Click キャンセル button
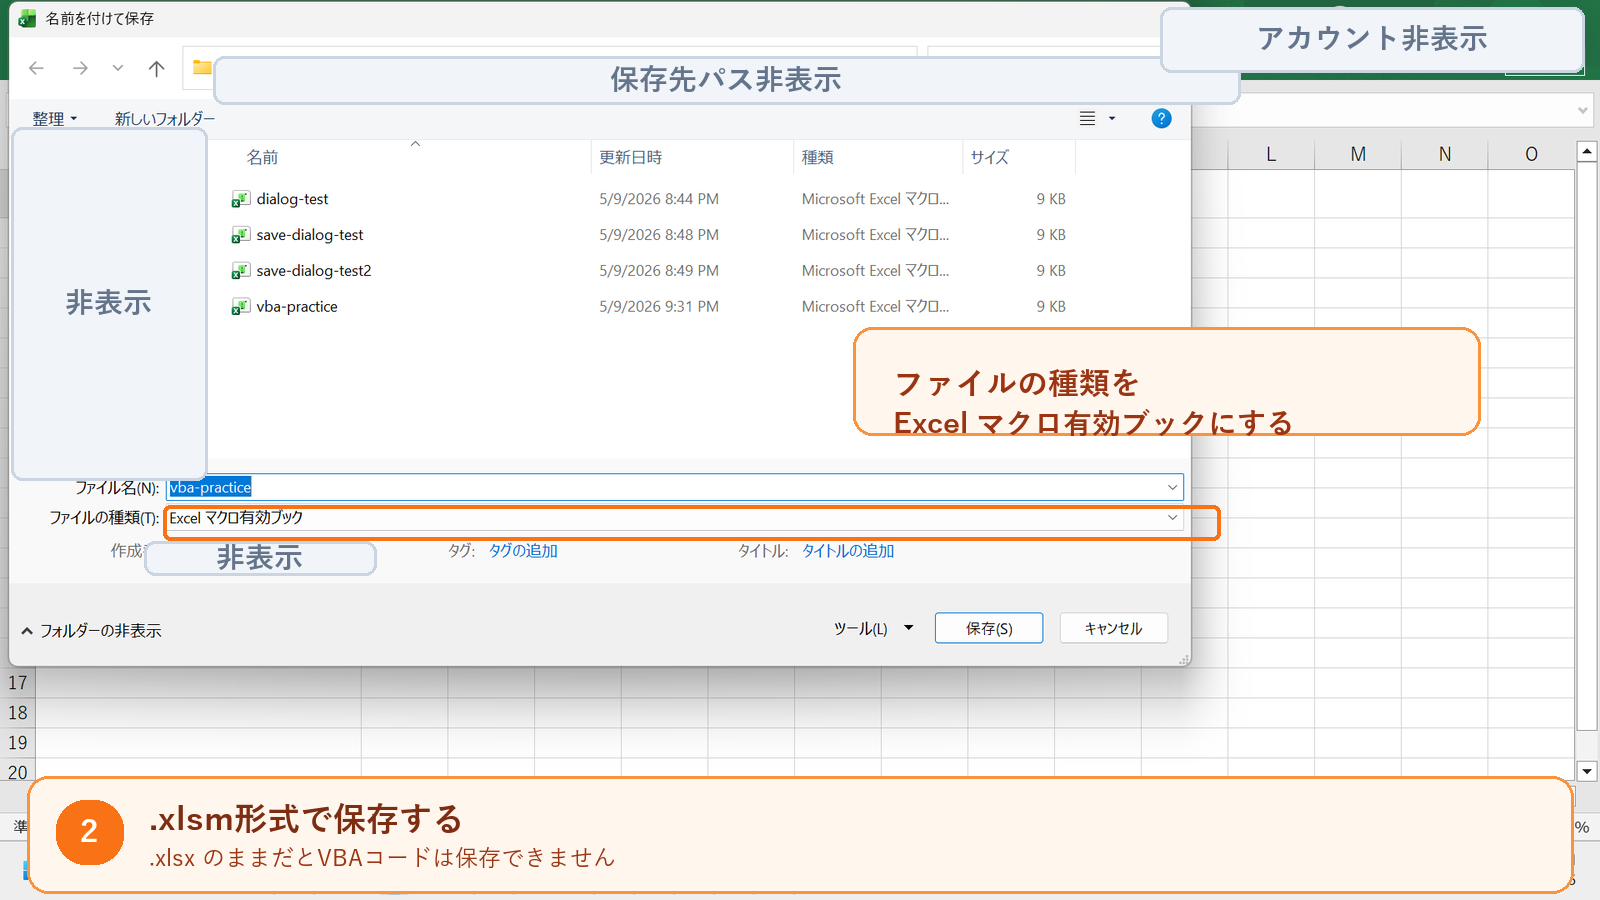Screen dimensions: 1600x900 click(x=1113, y=628)
